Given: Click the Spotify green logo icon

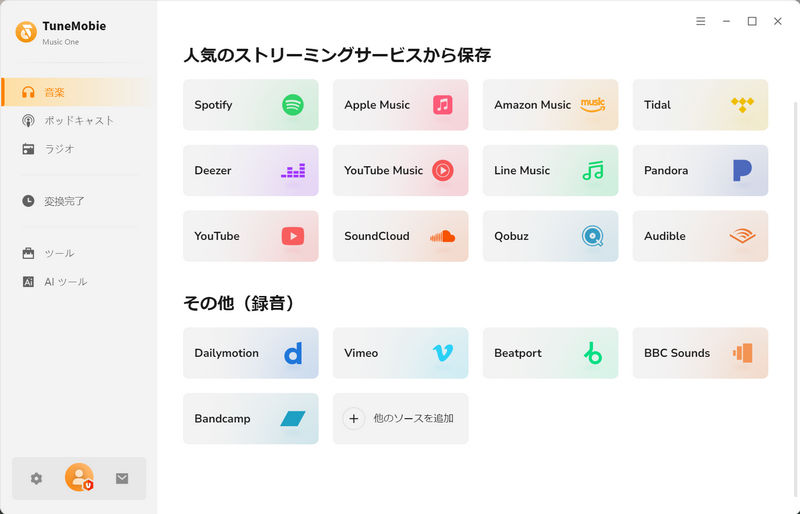Looking at the screenshot, I should click(293, 105).
